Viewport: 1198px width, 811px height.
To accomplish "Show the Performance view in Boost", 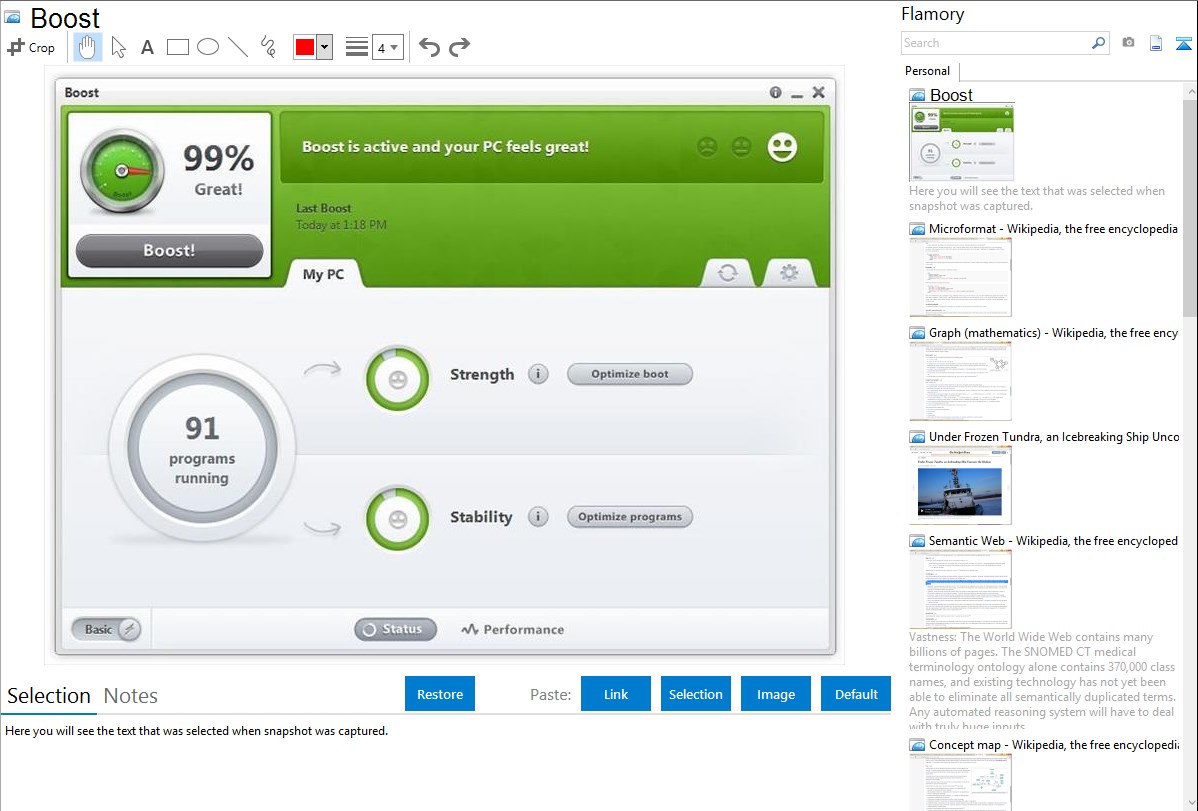I will pyautogui.click(x=513, y=629).
